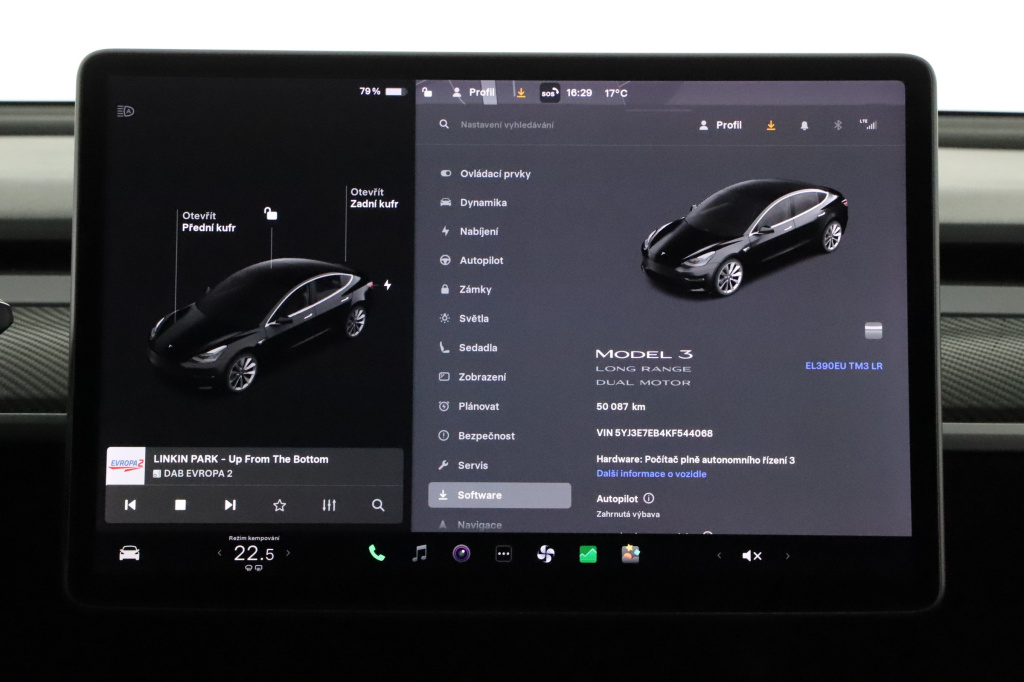Tap the small gray card icon under car image
Screen dimensions: 1024x682
tap(873, 331)
